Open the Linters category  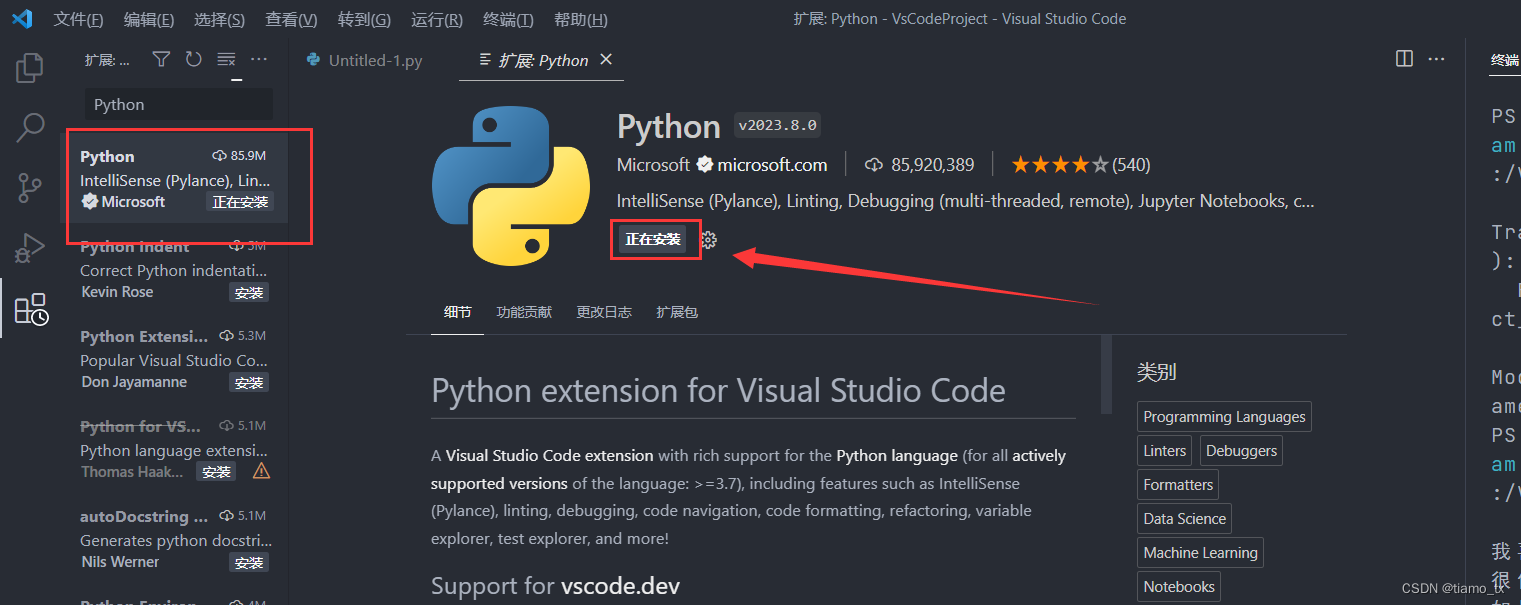point(1164,451)
